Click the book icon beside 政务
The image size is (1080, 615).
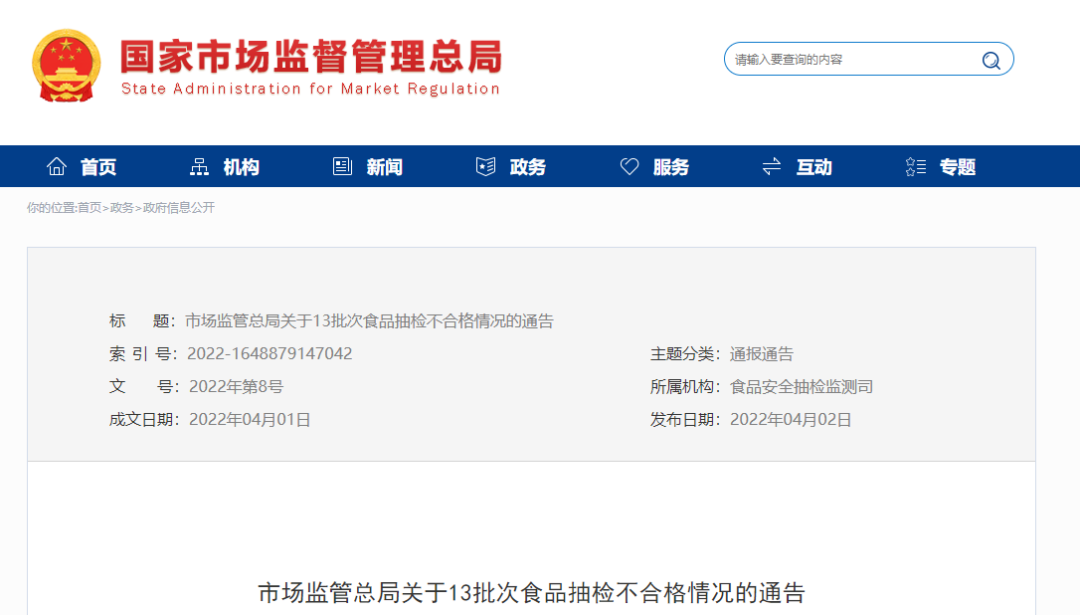486,167
